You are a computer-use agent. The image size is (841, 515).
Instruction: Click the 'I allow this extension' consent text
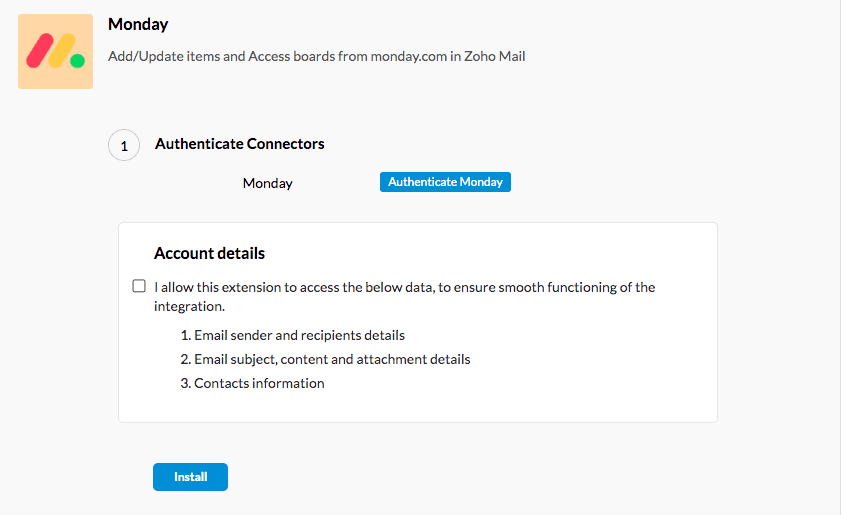404,297
